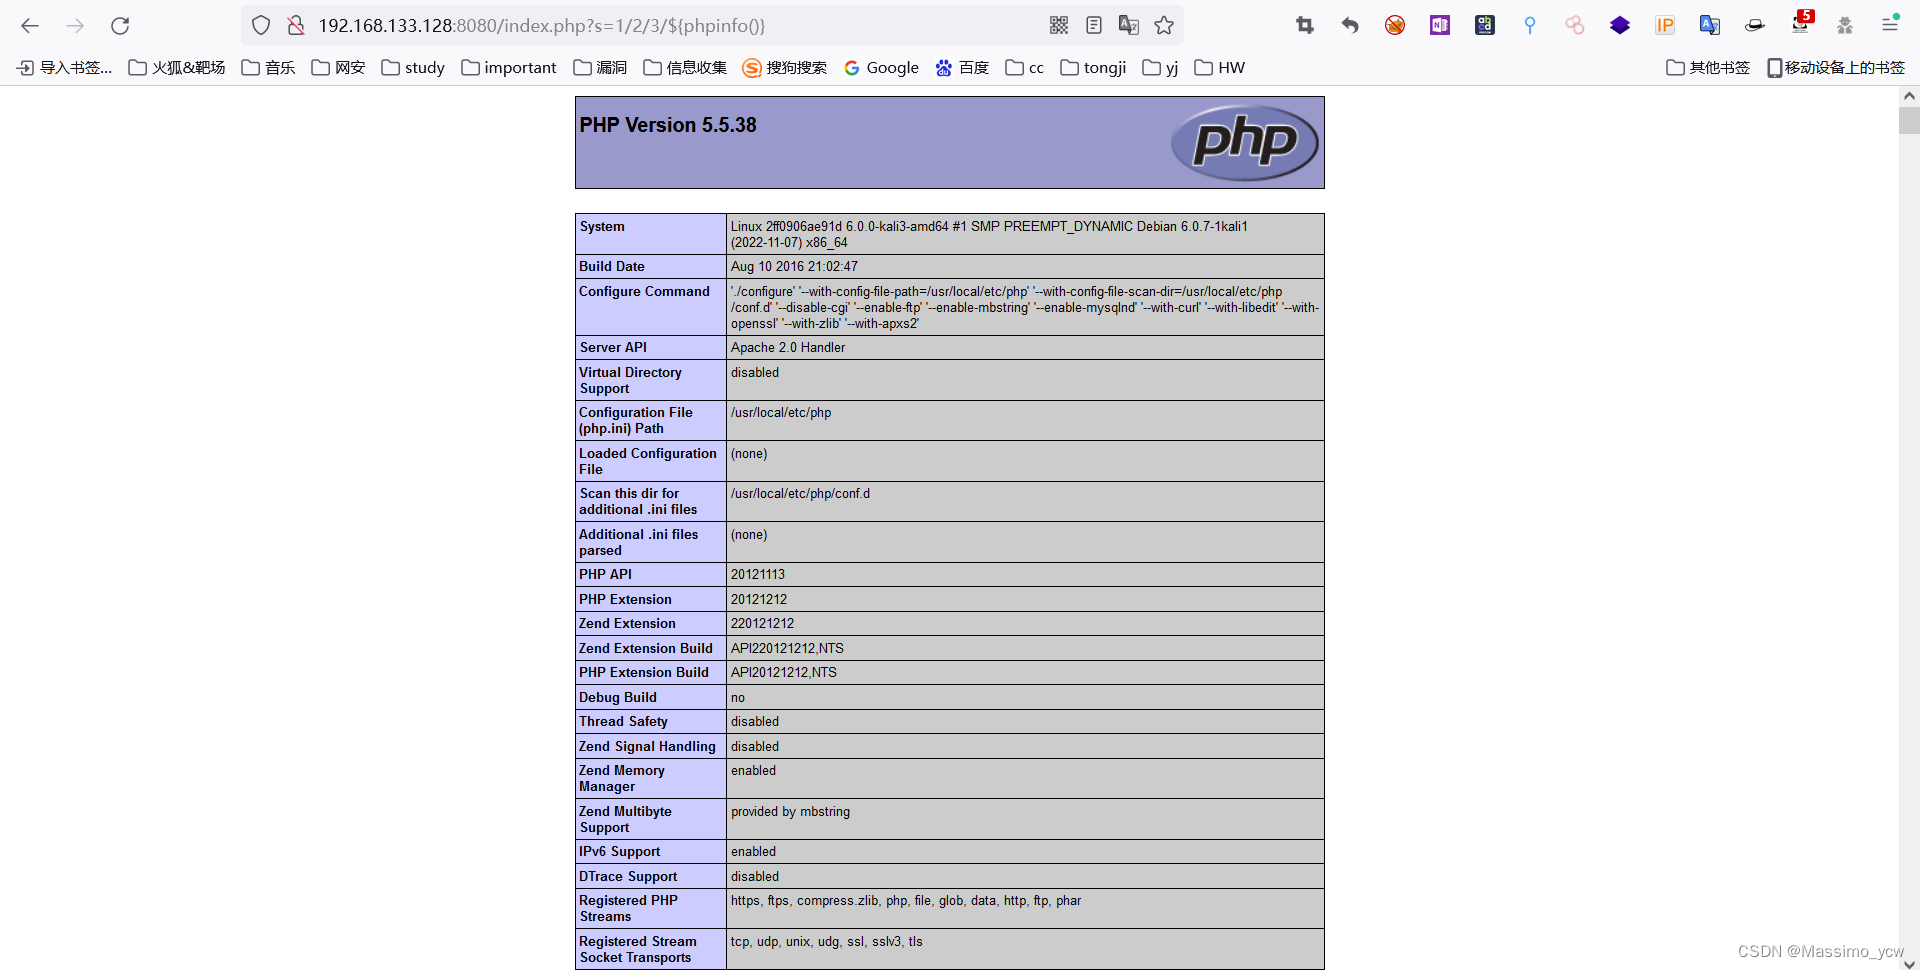This screenshot has height=970, width=1920.
Task: Open the extension with red 5 badge
Action: pos(1801,24)
